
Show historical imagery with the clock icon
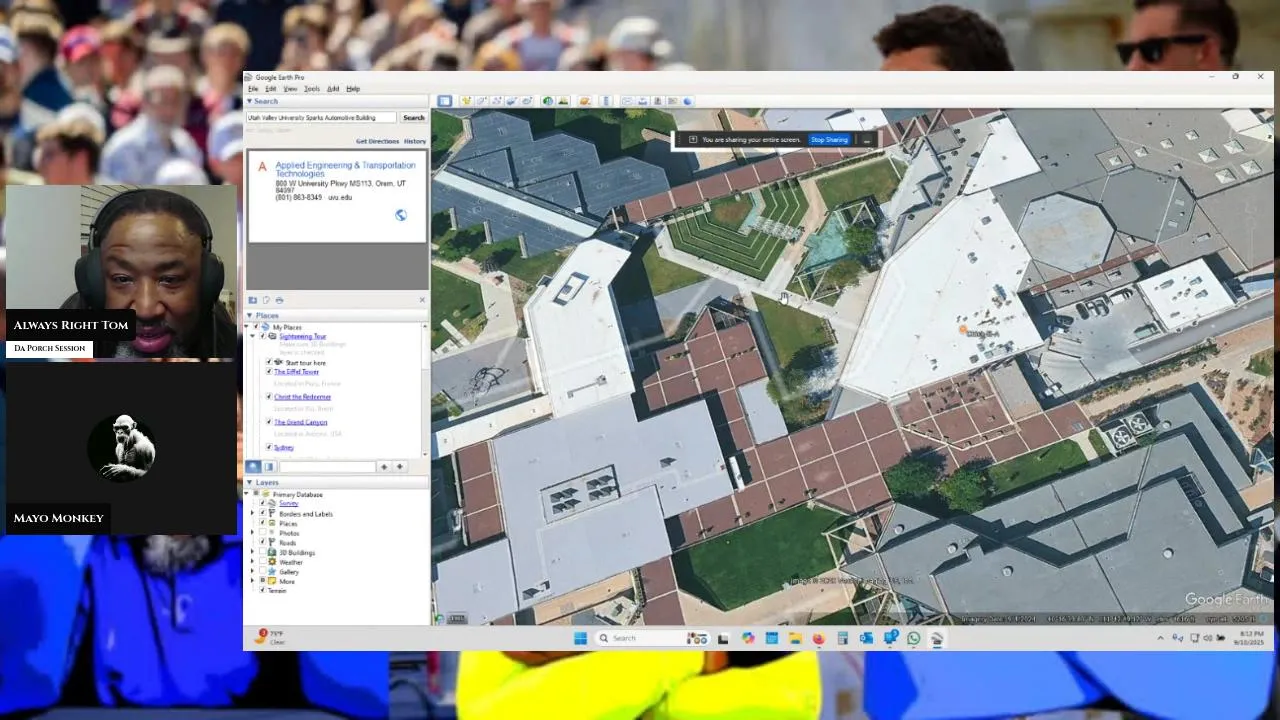[548, 101]
